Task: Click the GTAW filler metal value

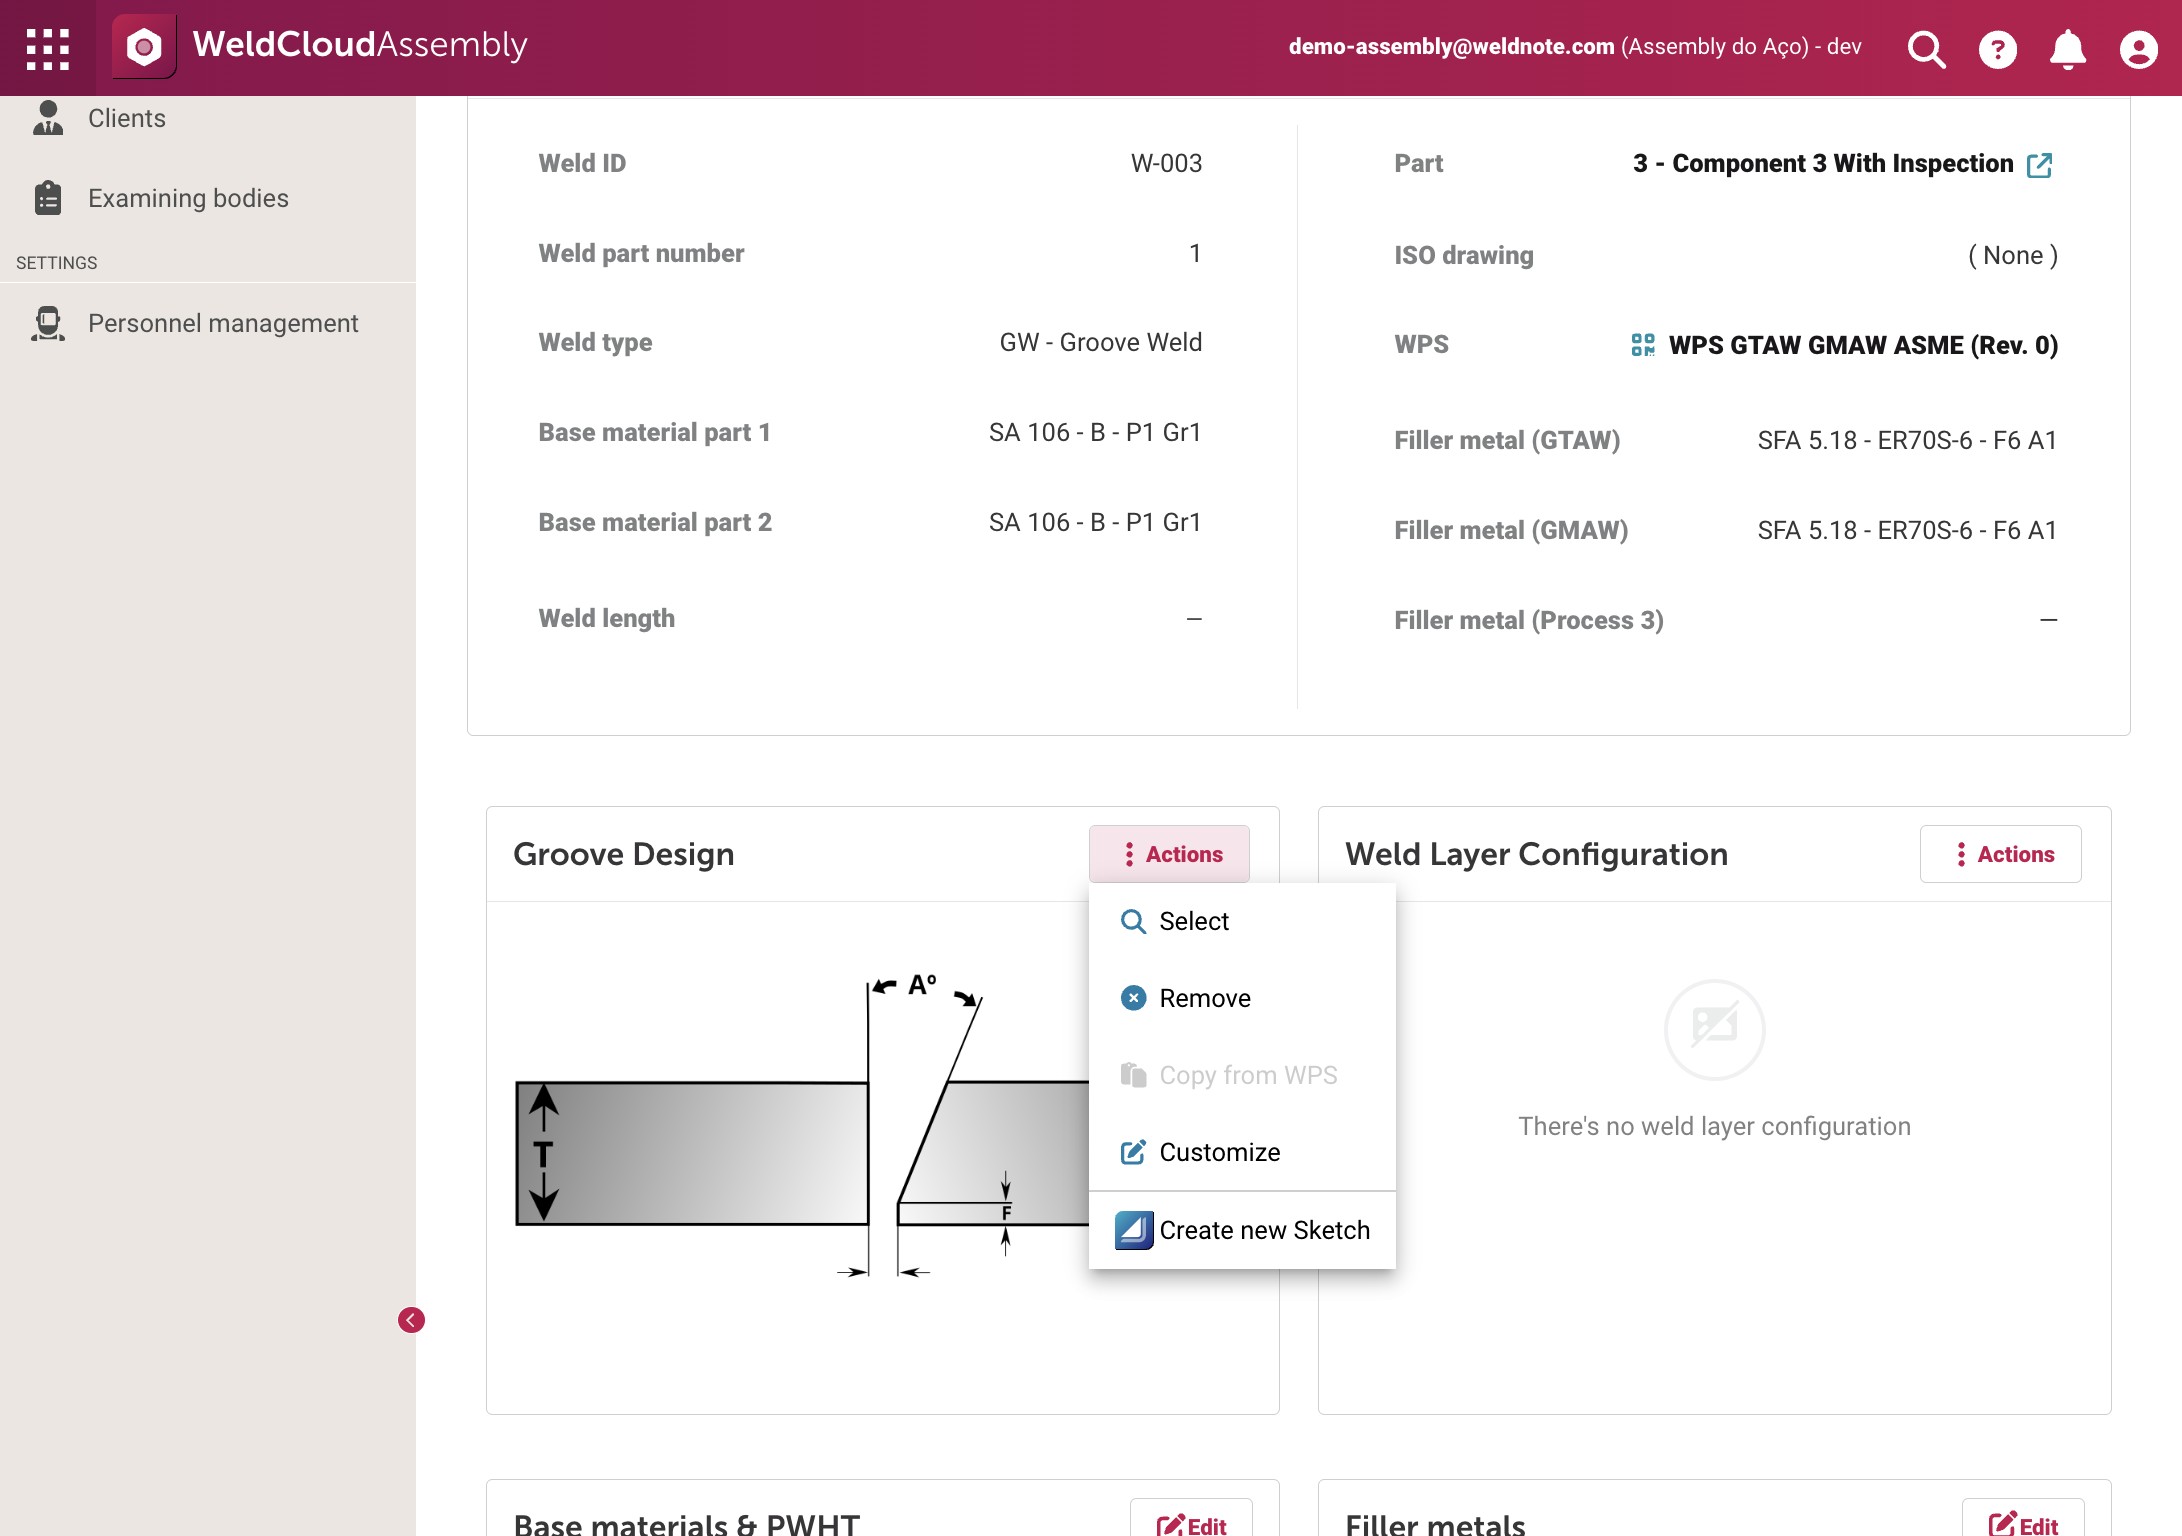Action: click(x=1907, y=440)
